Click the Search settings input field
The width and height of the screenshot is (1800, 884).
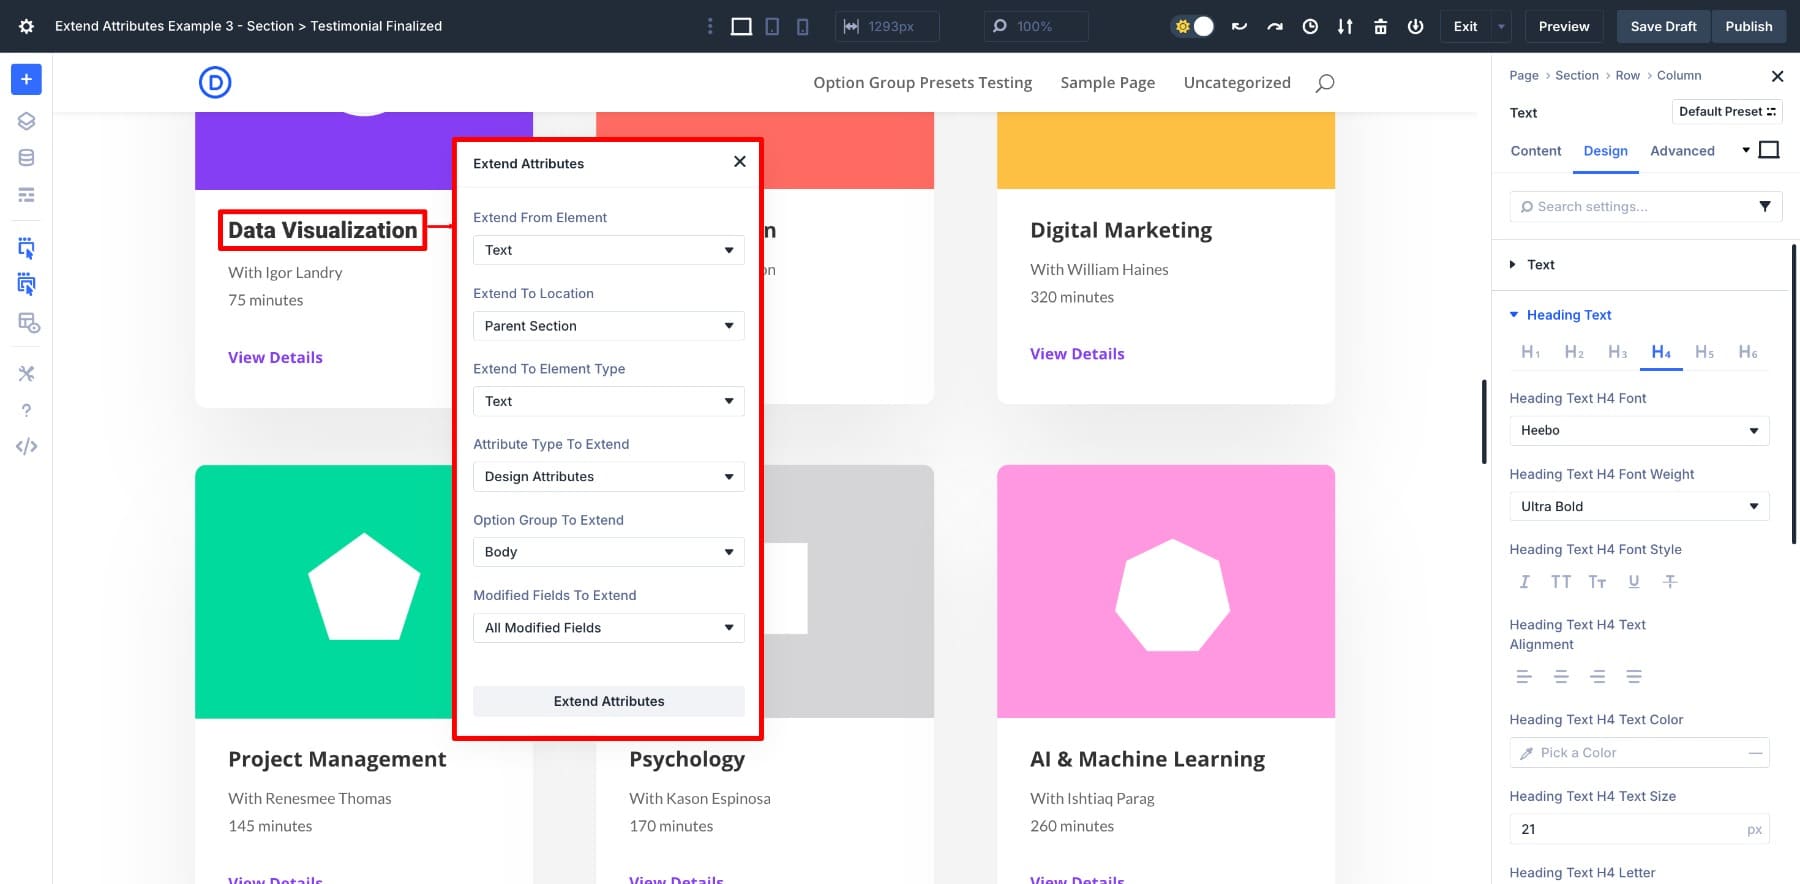pyautogui.click(x=1635, y=207)
